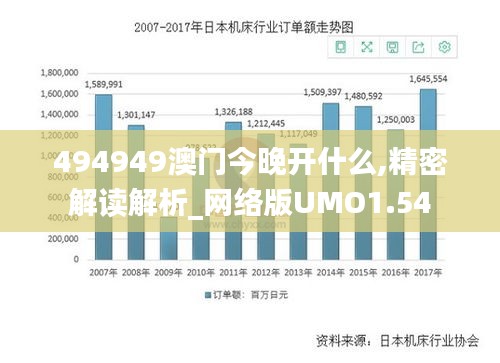Viewport: 500px width, 363px height.
Task: Open the data view document icon
Action: [x=340, y=47]
